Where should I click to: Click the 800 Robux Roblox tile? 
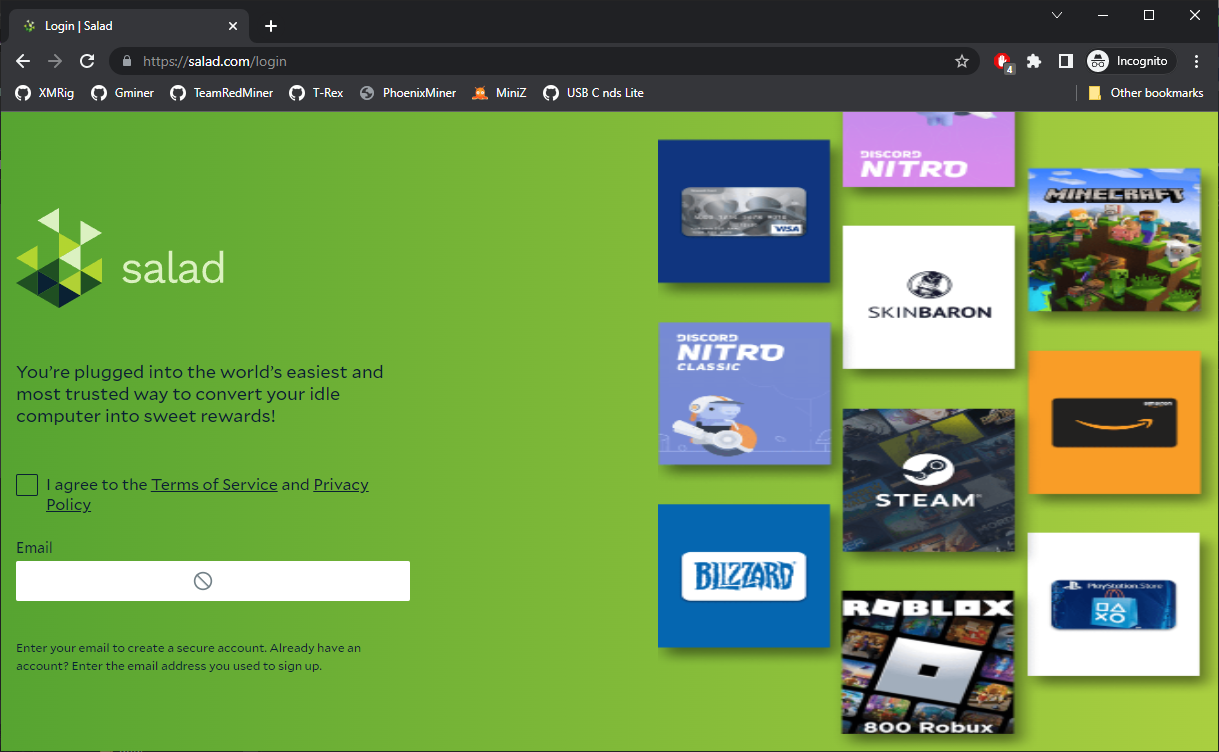coord(929,662)
